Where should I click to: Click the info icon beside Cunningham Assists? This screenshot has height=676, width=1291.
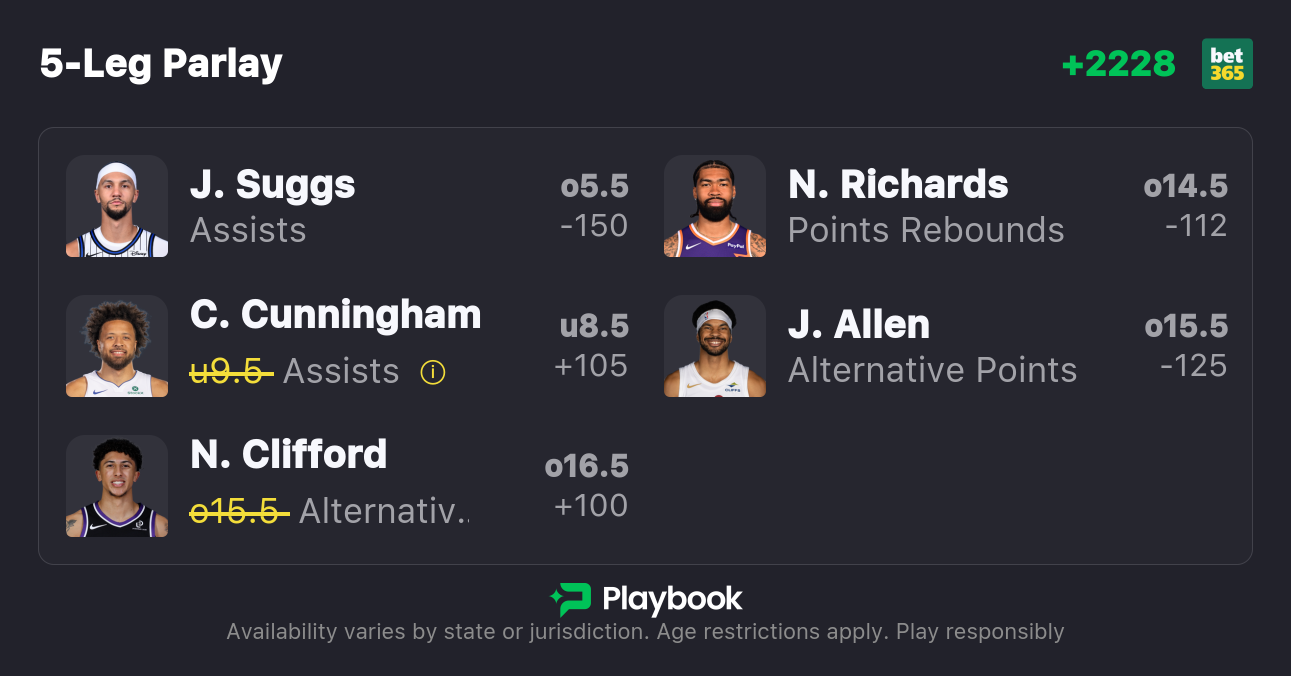[x=432, y=372]
